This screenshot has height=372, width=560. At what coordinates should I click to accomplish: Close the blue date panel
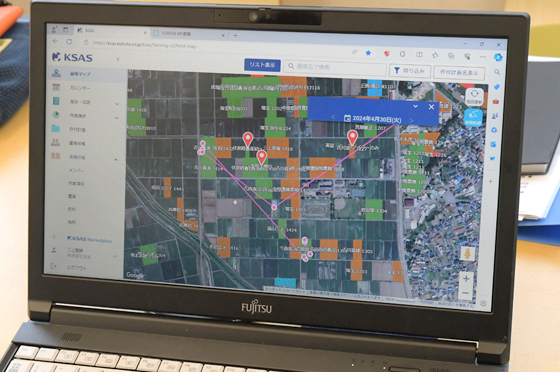pyautogui.click(x=431, y=107)
